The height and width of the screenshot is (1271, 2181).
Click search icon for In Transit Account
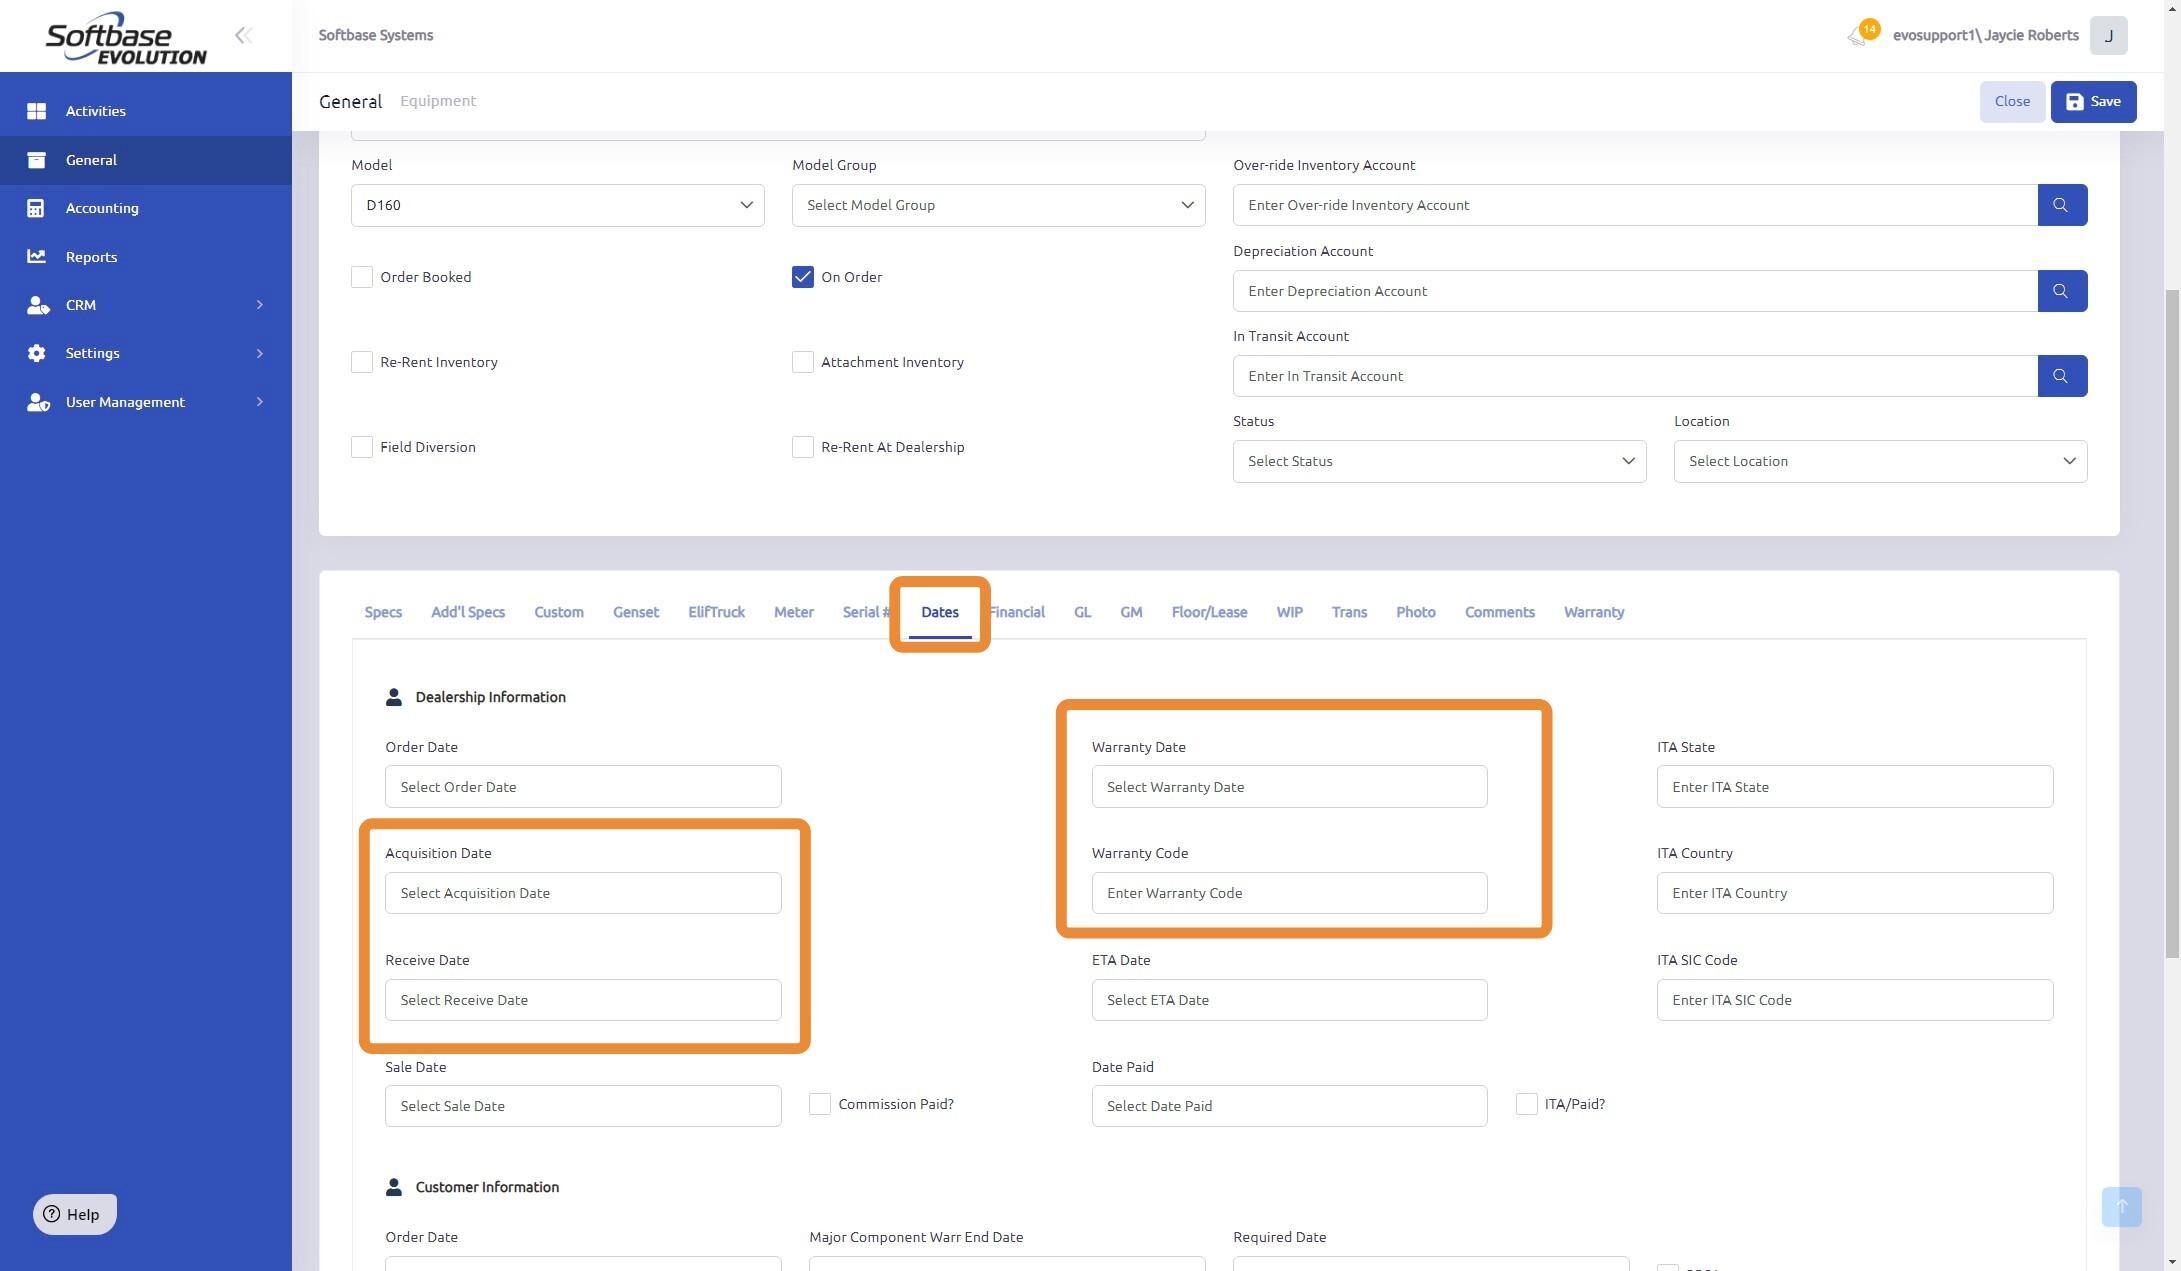tap(2061, 376)
